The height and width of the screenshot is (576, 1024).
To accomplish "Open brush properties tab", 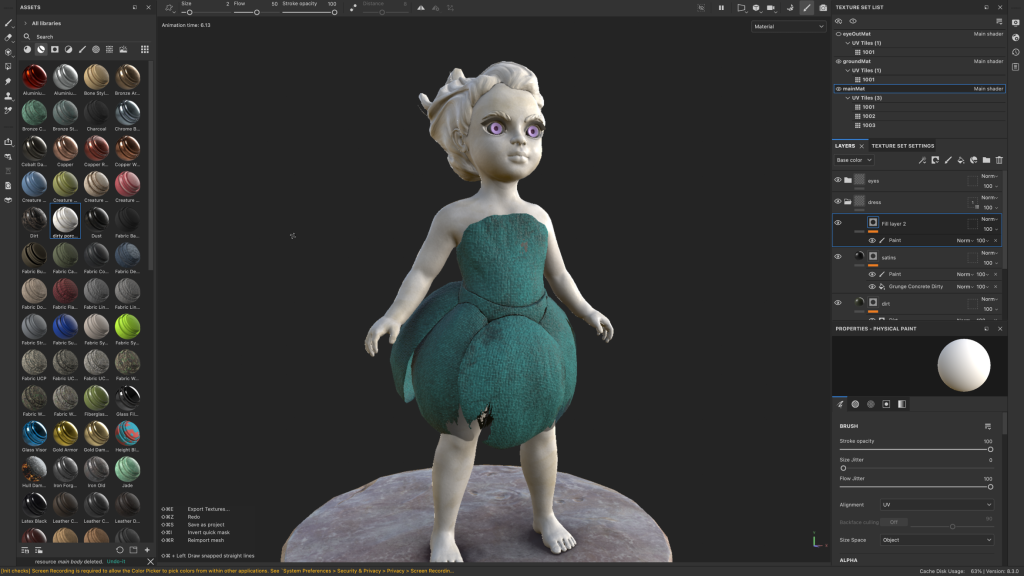I will pyautogui.click(x=840, y=404).
